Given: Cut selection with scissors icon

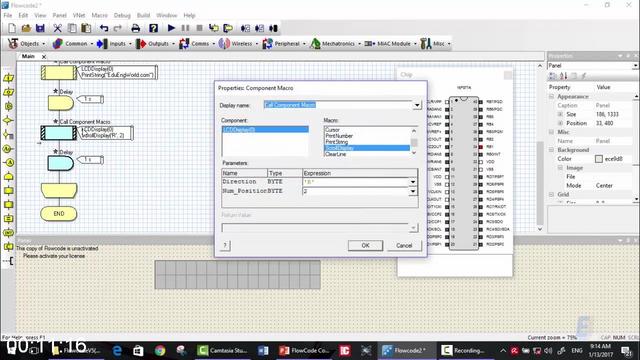Looking at the screenshot, I should click(58, 28).
